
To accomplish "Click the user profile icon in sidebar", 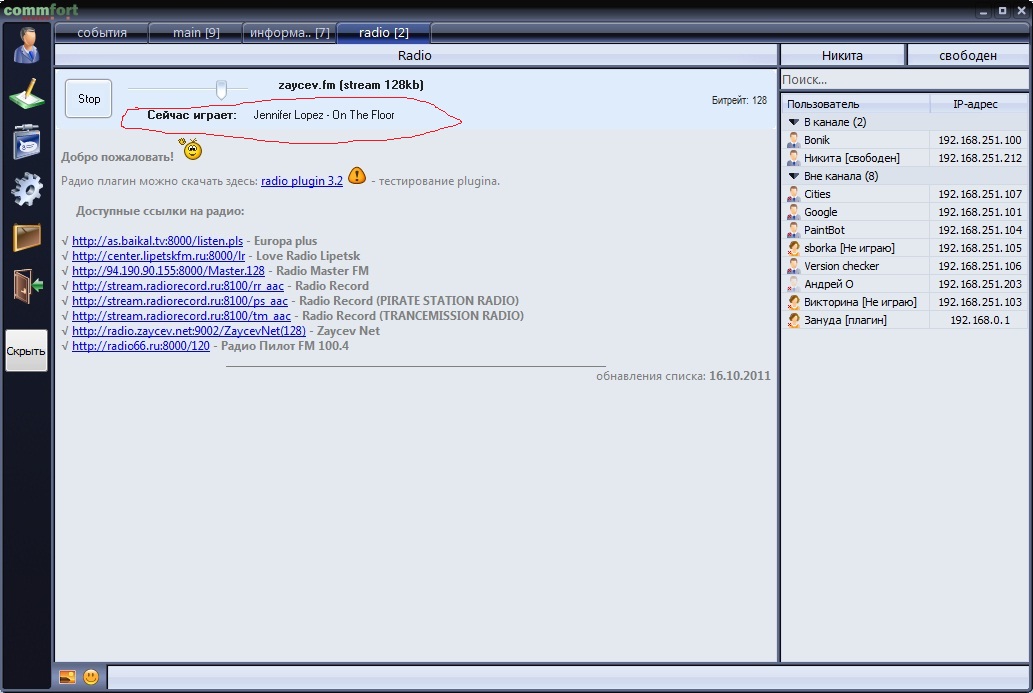I will [x=26, y=44].
